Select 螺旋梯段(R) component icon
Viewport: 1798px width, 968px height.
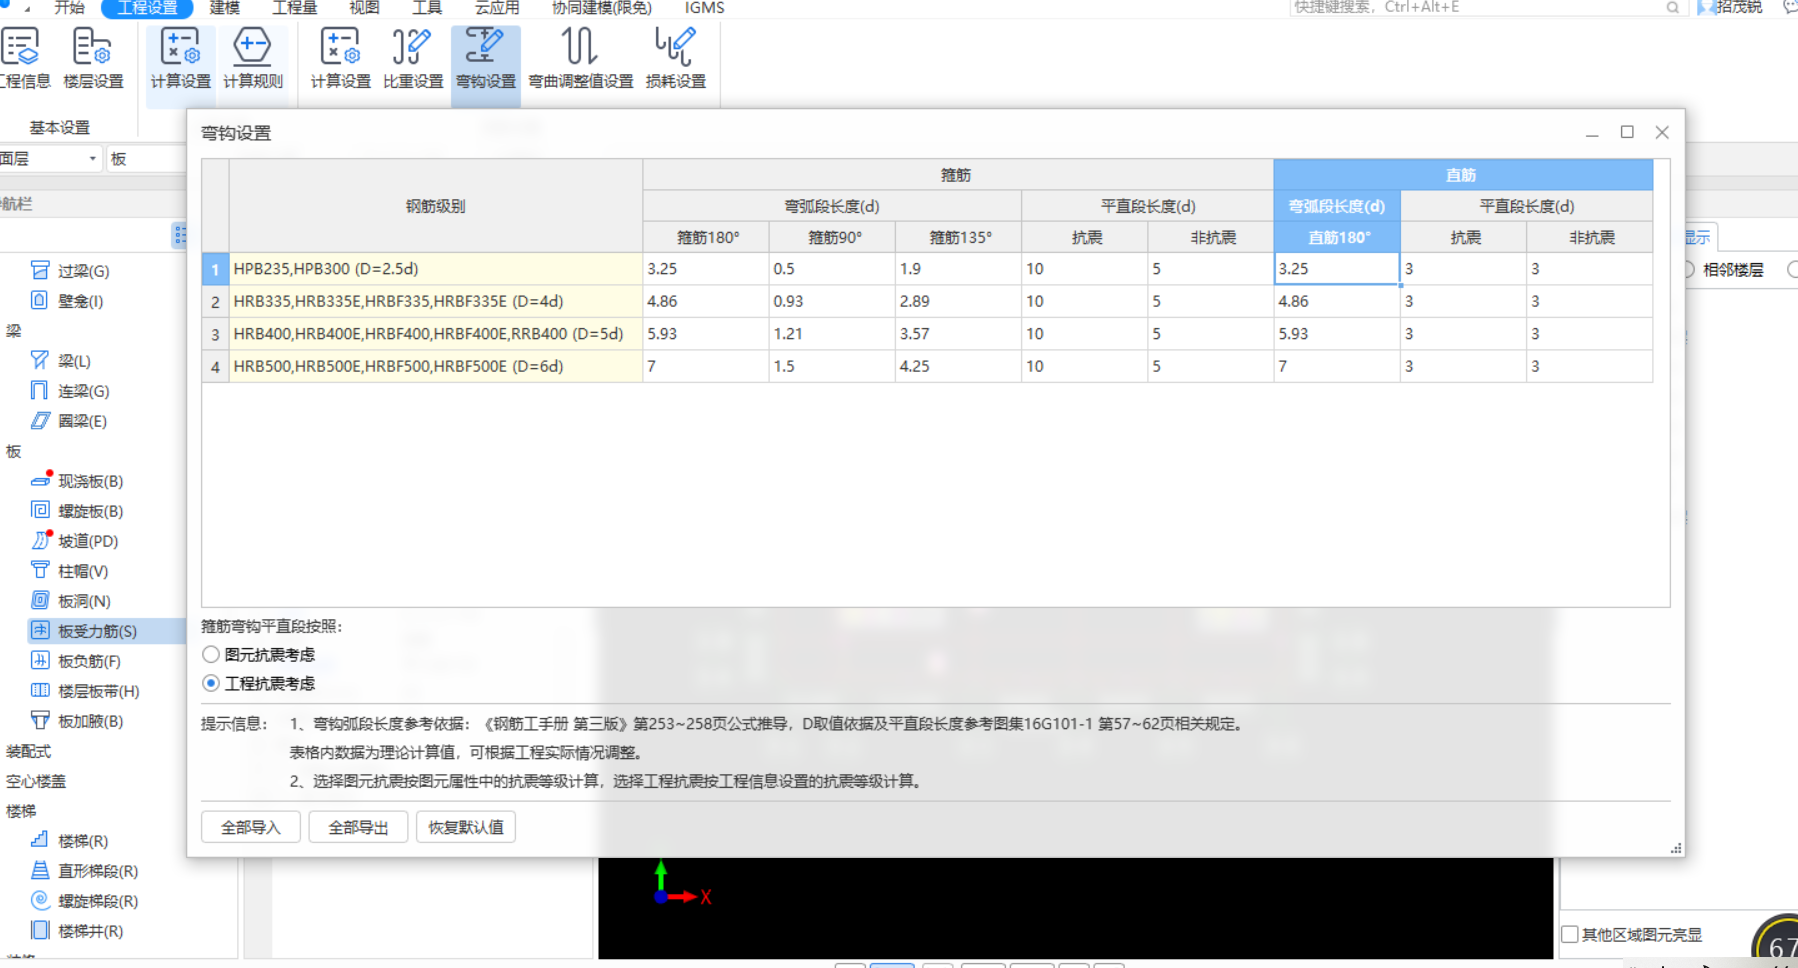point(40,900)
